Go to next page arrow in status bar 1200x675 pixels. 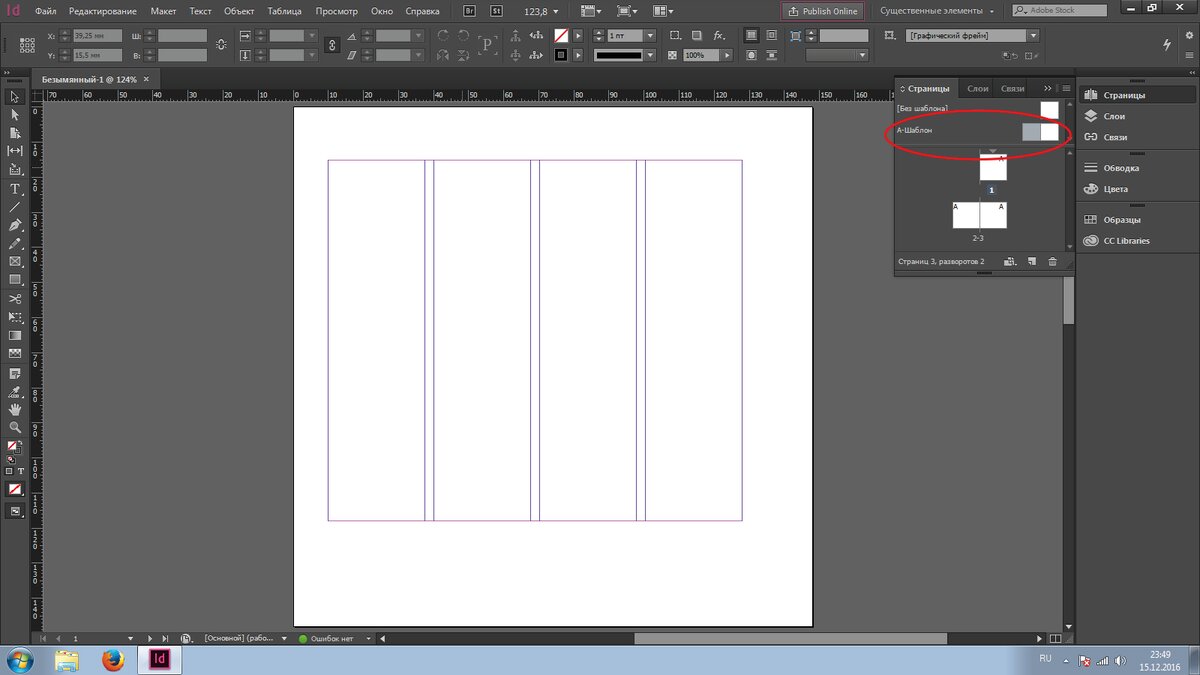150,637
